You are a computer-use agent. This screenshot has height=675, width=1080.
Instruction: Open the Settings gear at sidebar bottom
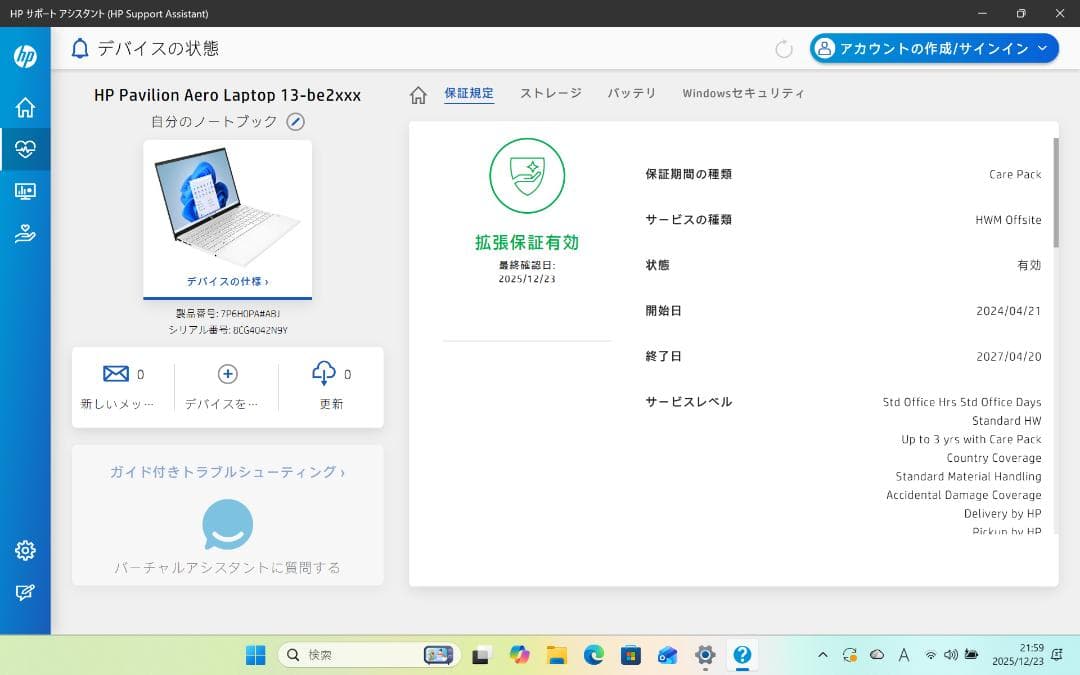(25, 550)
